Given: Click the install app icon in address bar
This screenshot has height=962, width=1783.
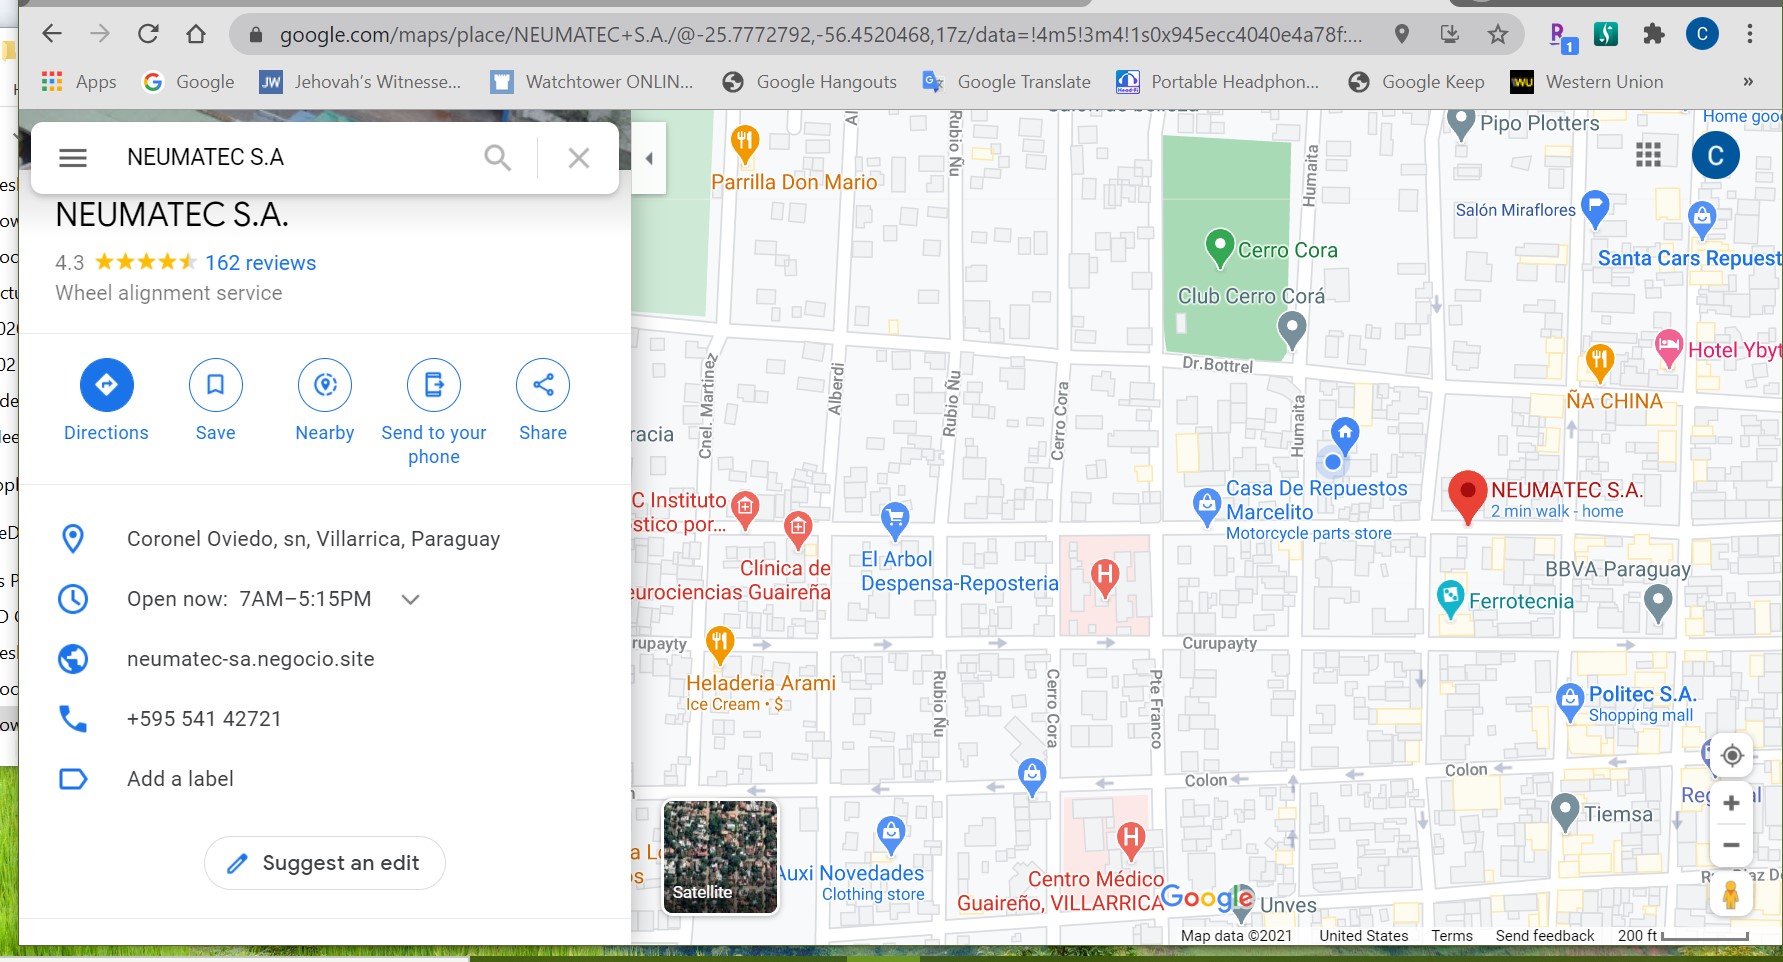Looking at the screenshot, I should 1449,35.
